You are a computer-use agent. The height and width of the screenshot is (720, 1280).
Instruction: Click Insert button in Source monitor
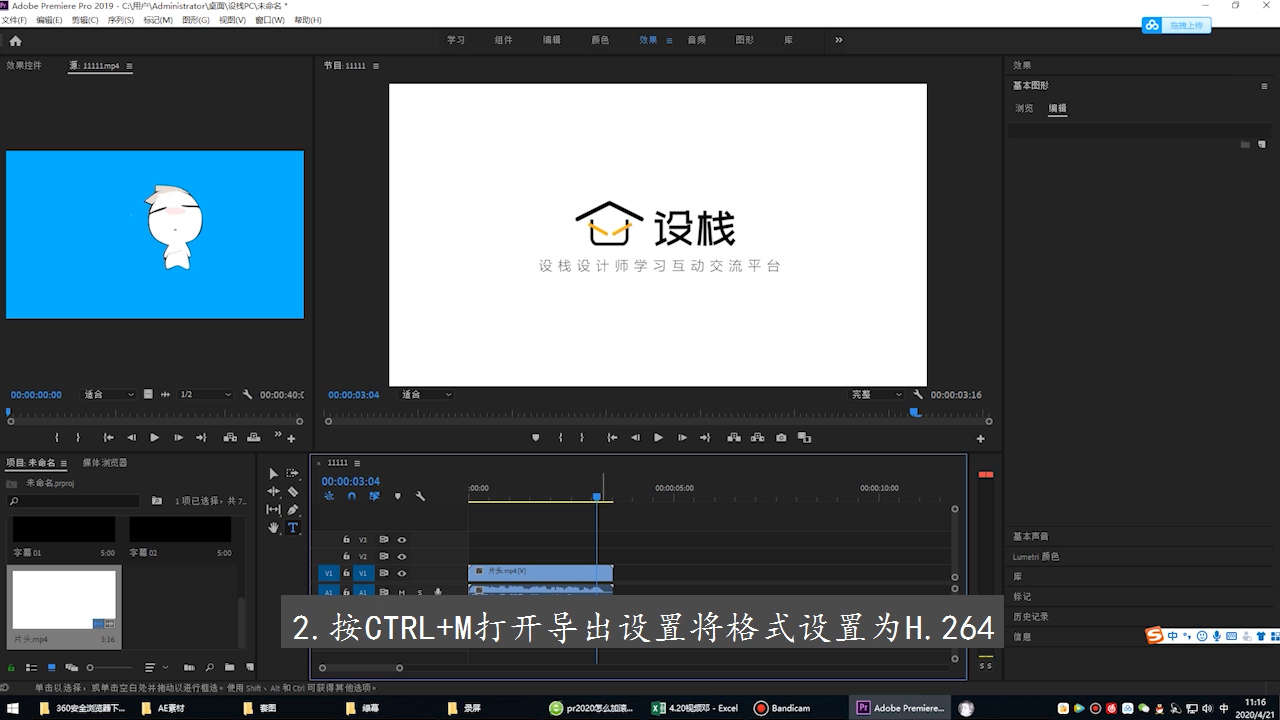(230, 437)
